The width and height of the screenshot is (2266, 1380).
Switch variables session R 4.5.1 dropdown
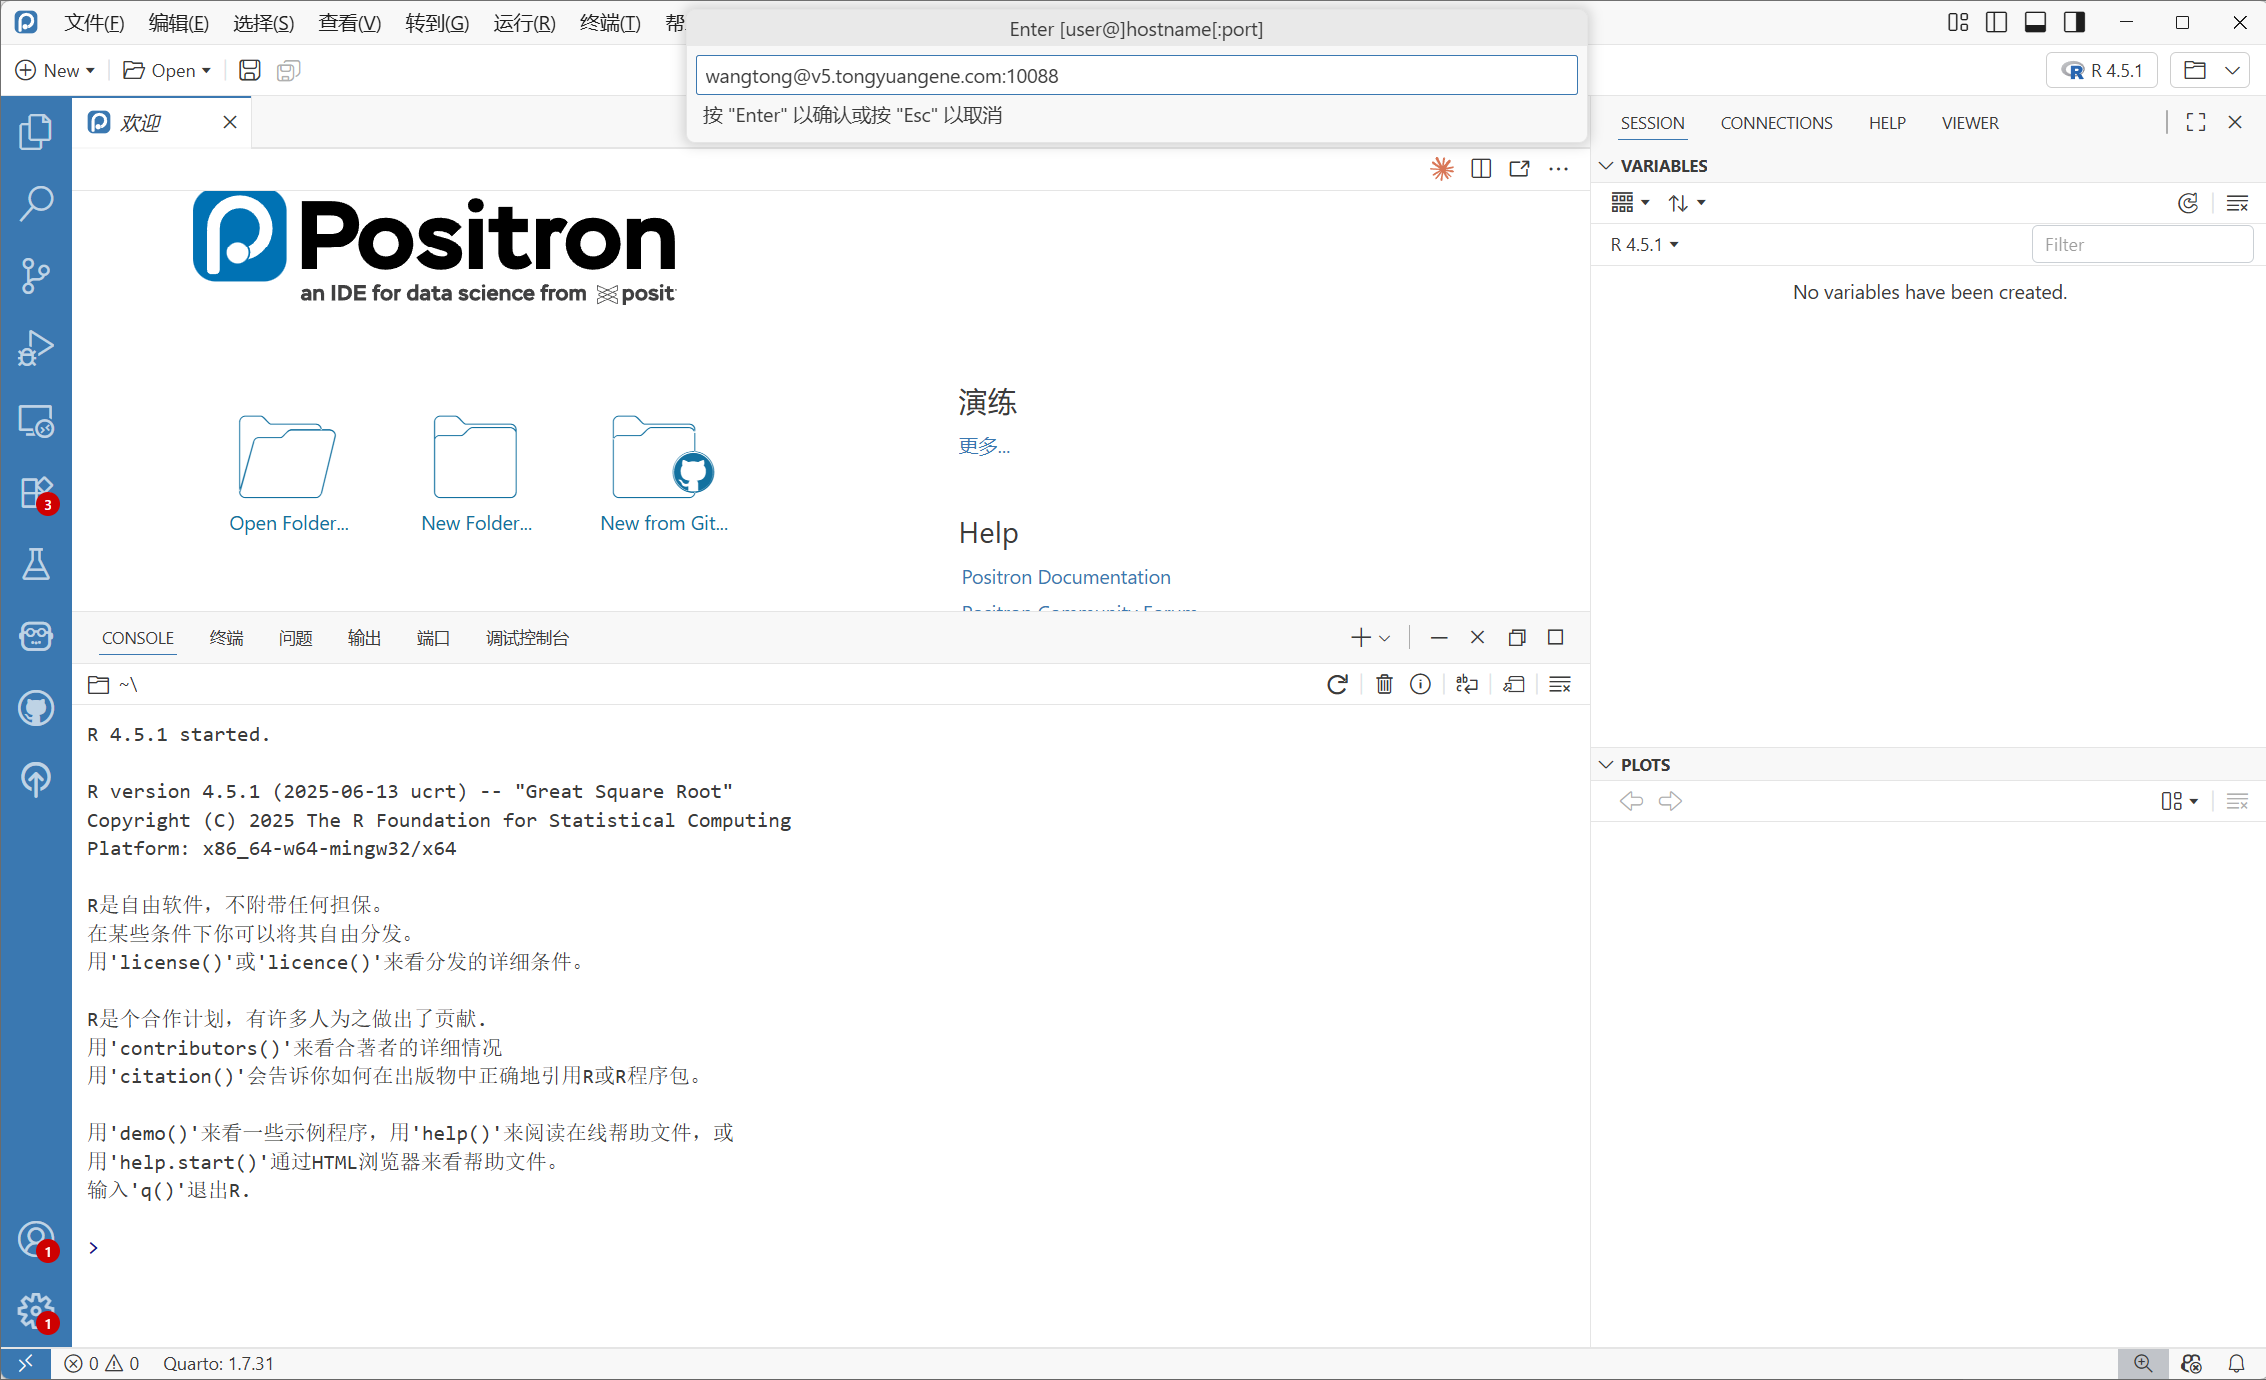coord(1644,244)
